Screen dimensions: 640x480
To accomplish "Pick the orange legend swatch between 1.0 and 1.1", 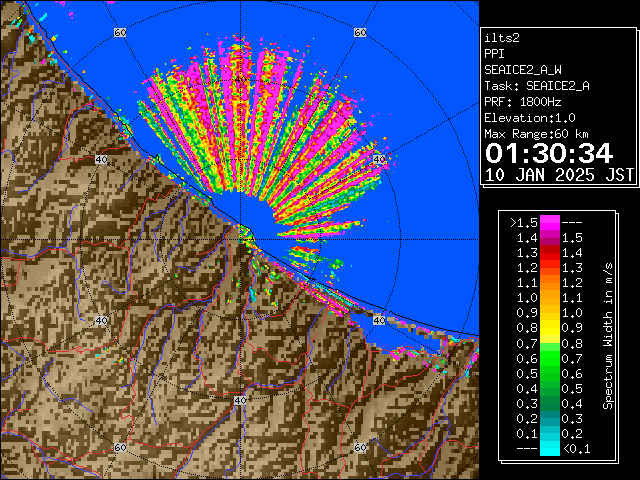I will pyautogui.click(x=550, y=298).
